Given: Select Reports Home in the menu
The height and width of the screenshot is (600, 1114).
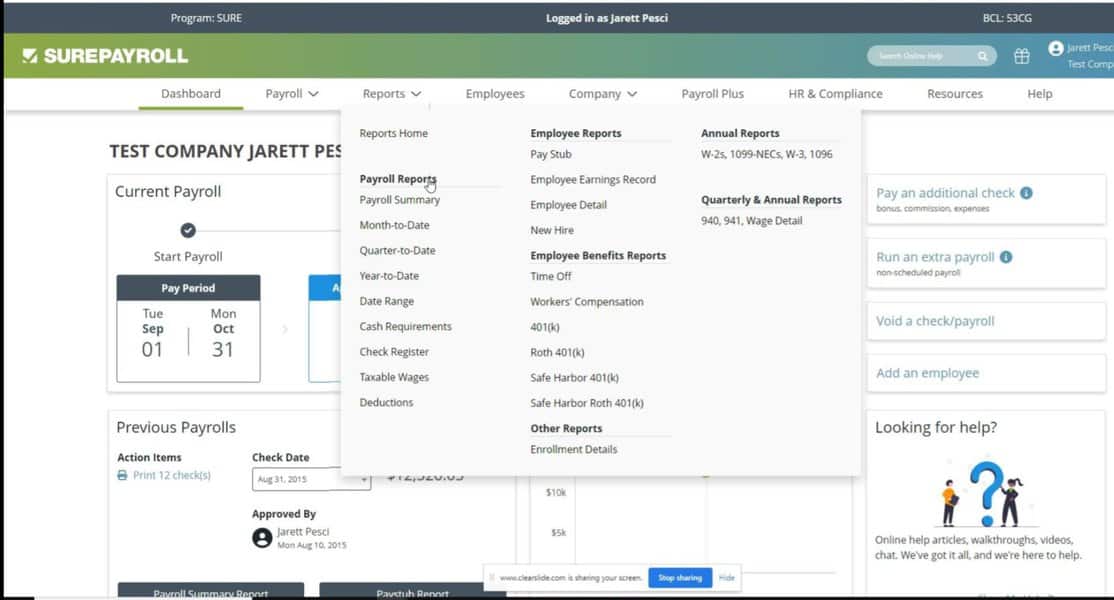Looking at the screenshot, I should click(394, 133).
